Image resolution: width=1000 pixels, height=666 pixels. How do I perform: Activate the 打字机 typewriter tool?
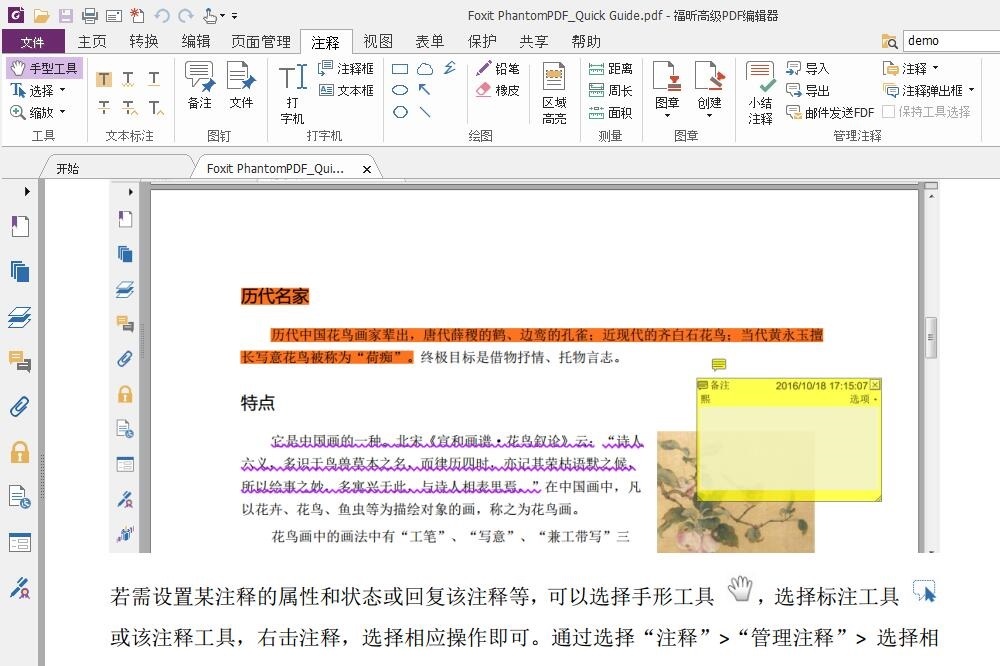(x=292, y=93)
